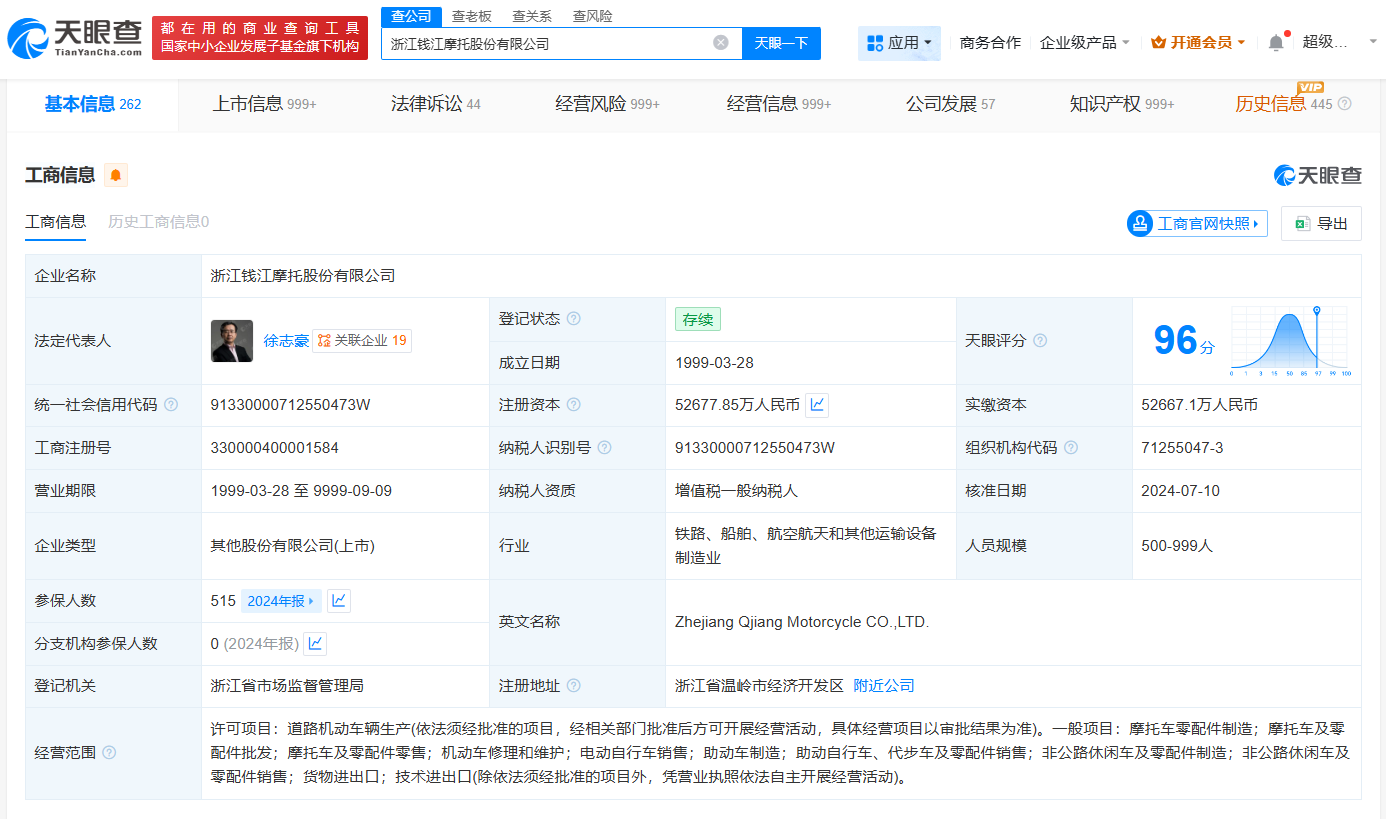Clear the search box with the X icon
The width and height of the screenshot is (1386, 819).
point(722,43)
